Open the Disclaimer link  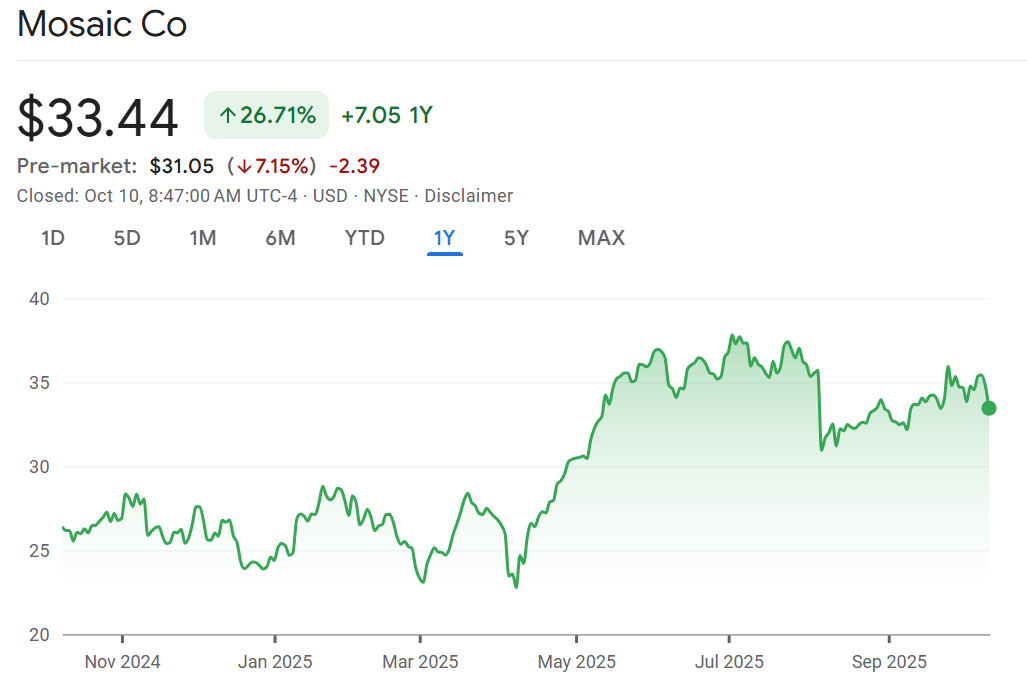pos(468,196)
